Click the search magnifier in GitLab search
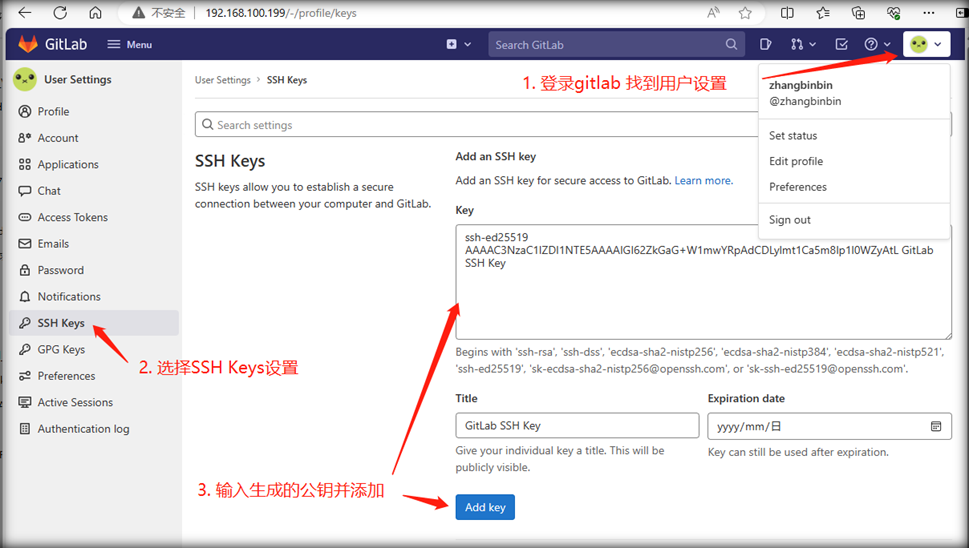 pos(732,44)
